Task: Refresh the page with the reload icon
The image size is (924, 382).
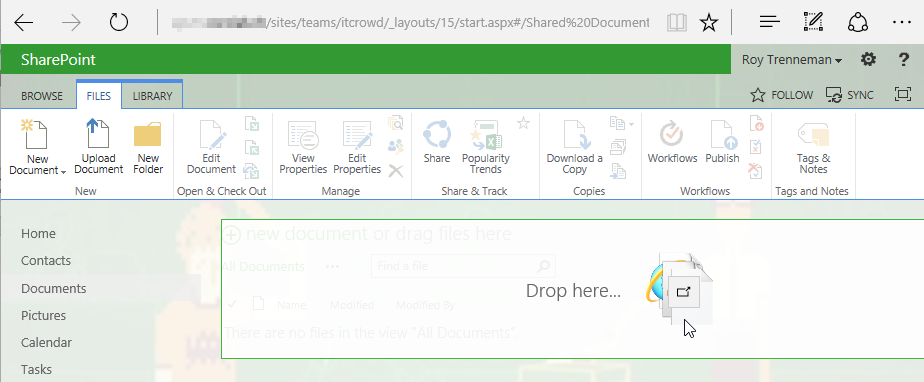Action: (x=119, y=22)
